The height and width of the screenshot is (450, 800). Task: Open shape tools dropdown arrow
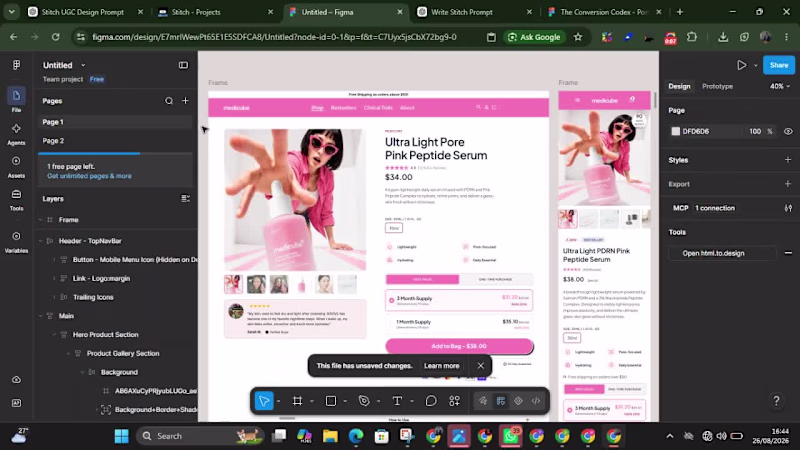pyautogui.click(x=345, y=402)
